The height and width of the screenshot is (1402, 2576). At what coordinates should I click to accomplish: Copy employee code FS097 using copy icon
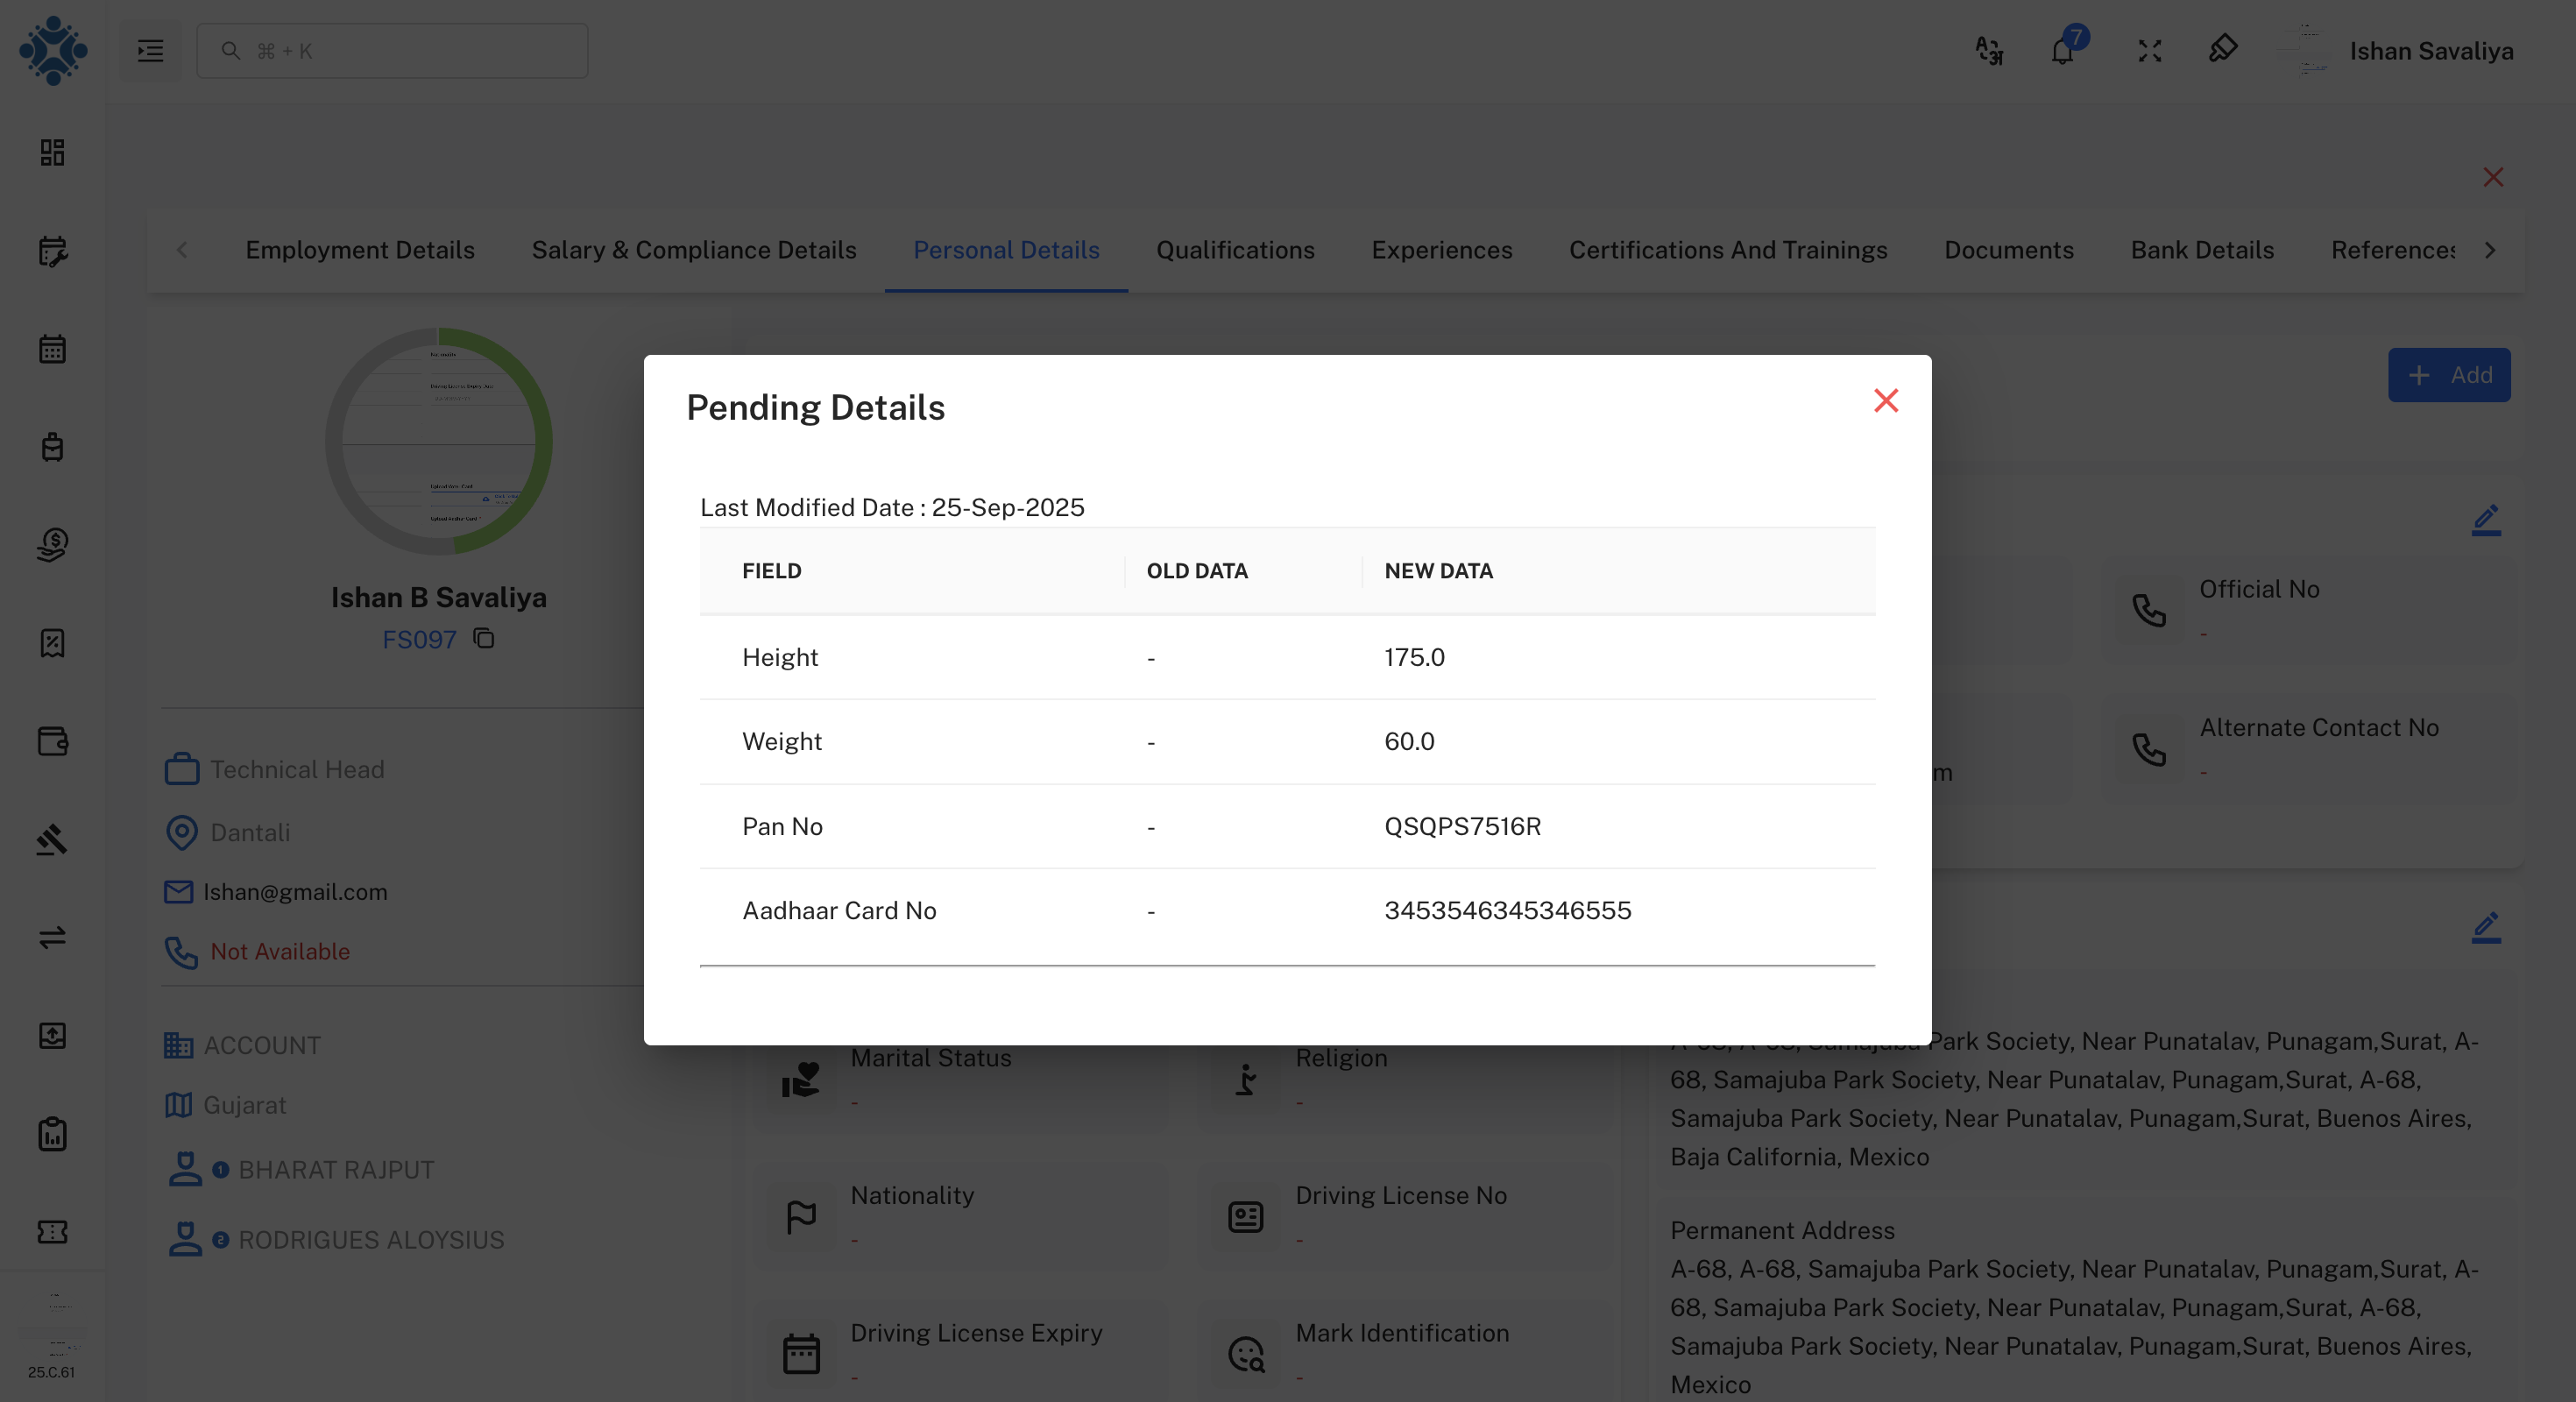483,640
